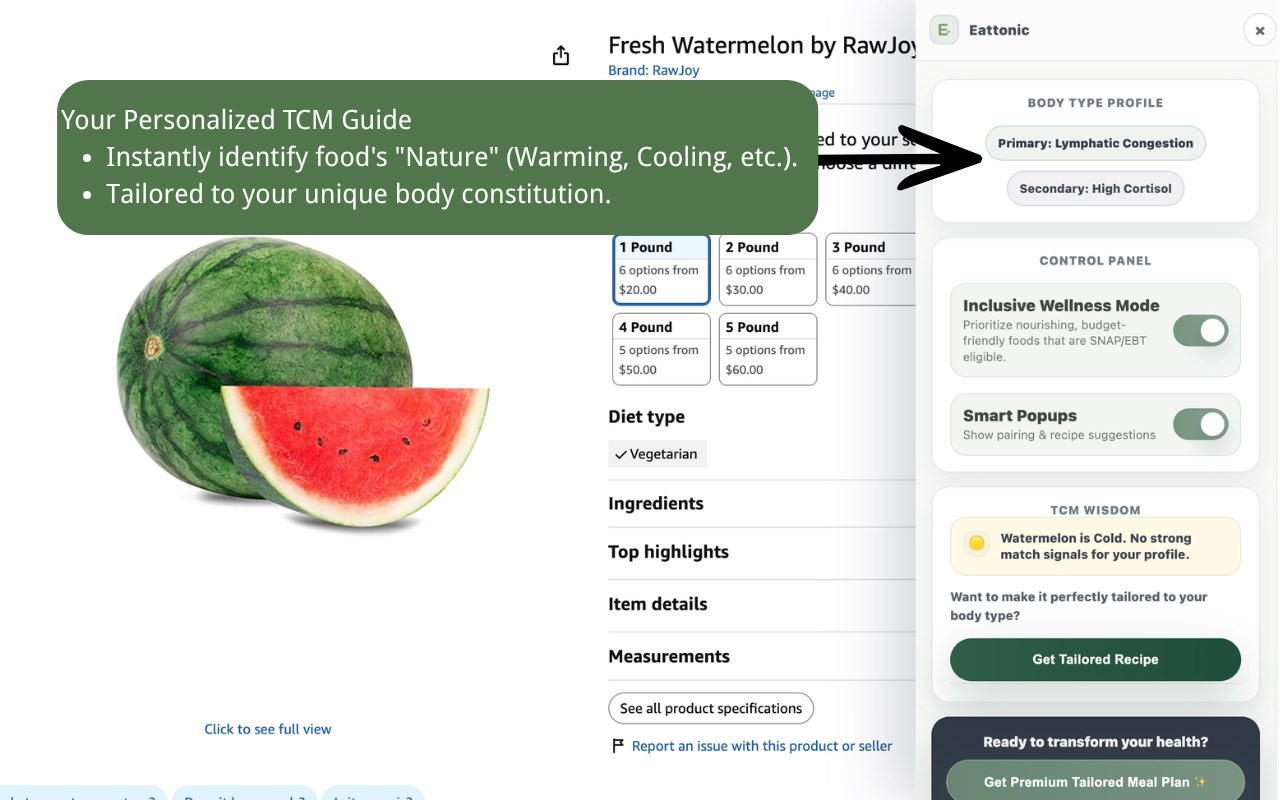1280x800 pixels.
Task: Expand the Ingredients section
Action: pos(656,503)
